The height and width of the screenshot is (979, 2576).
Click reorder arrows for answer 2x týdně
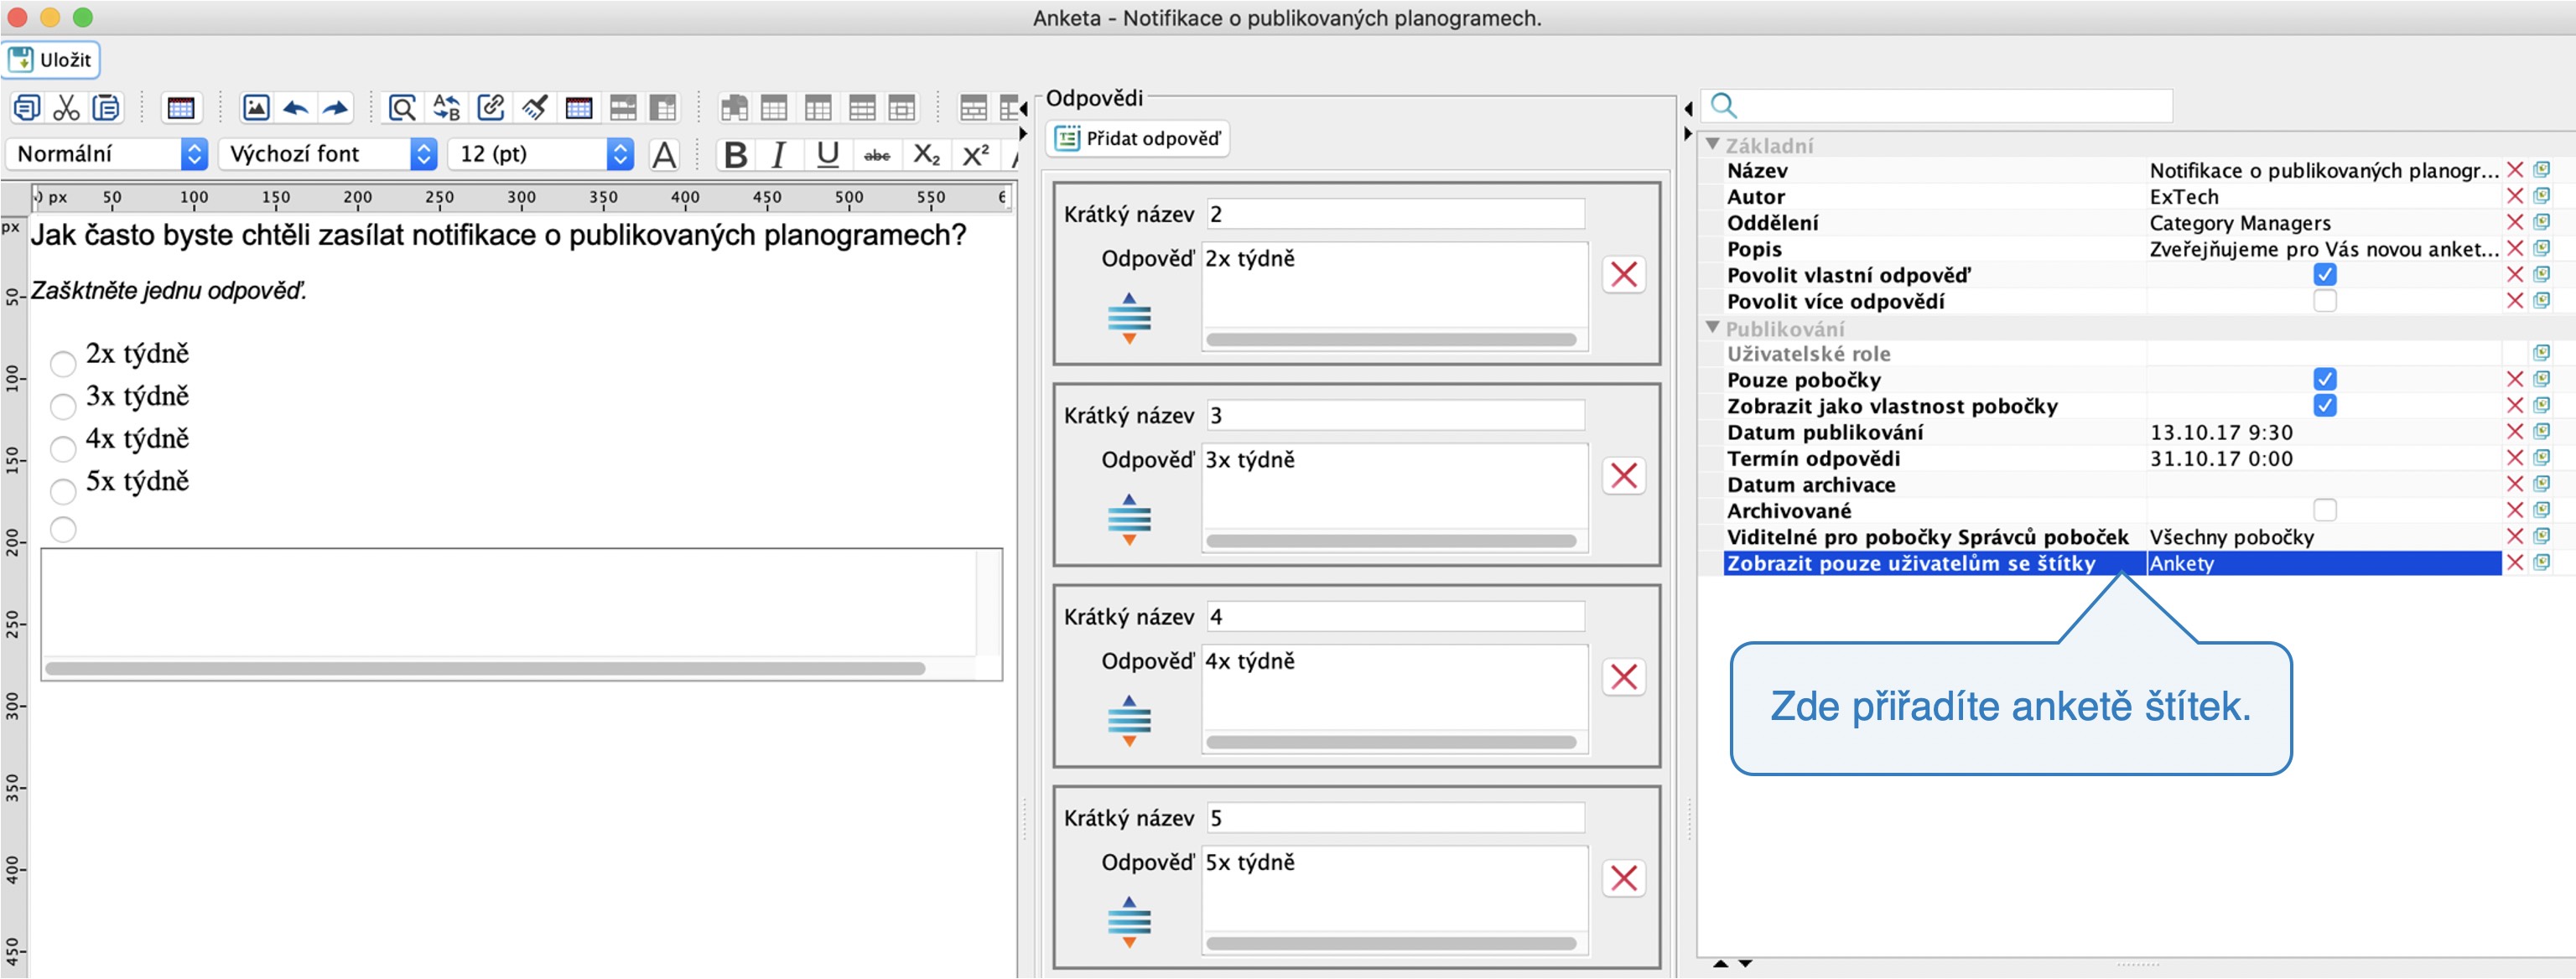[1129, 318]
